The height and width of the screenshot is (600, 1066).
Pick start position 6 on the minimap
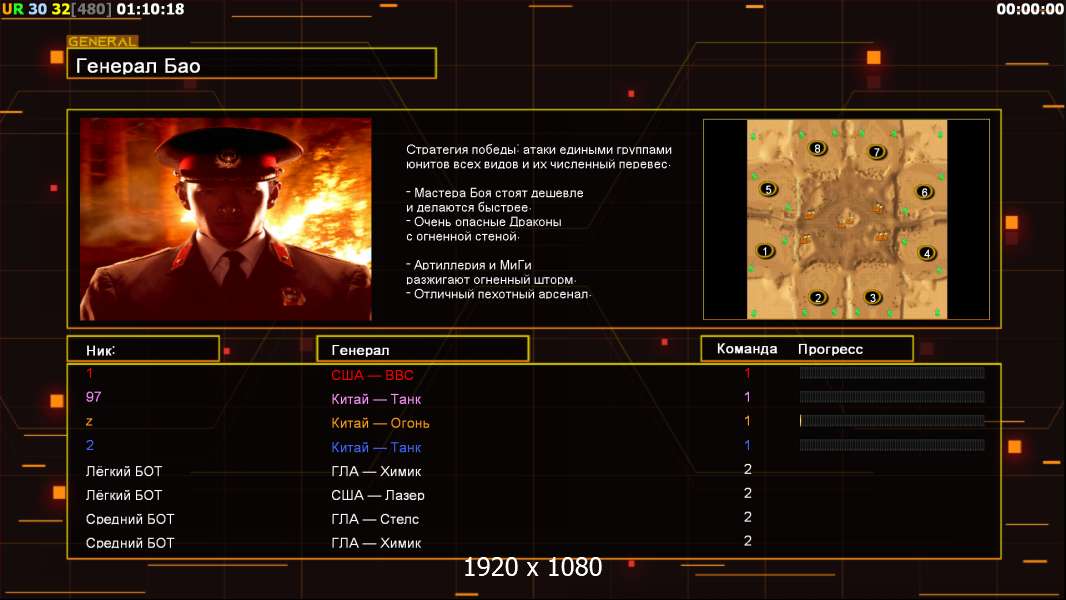point(924,192)
